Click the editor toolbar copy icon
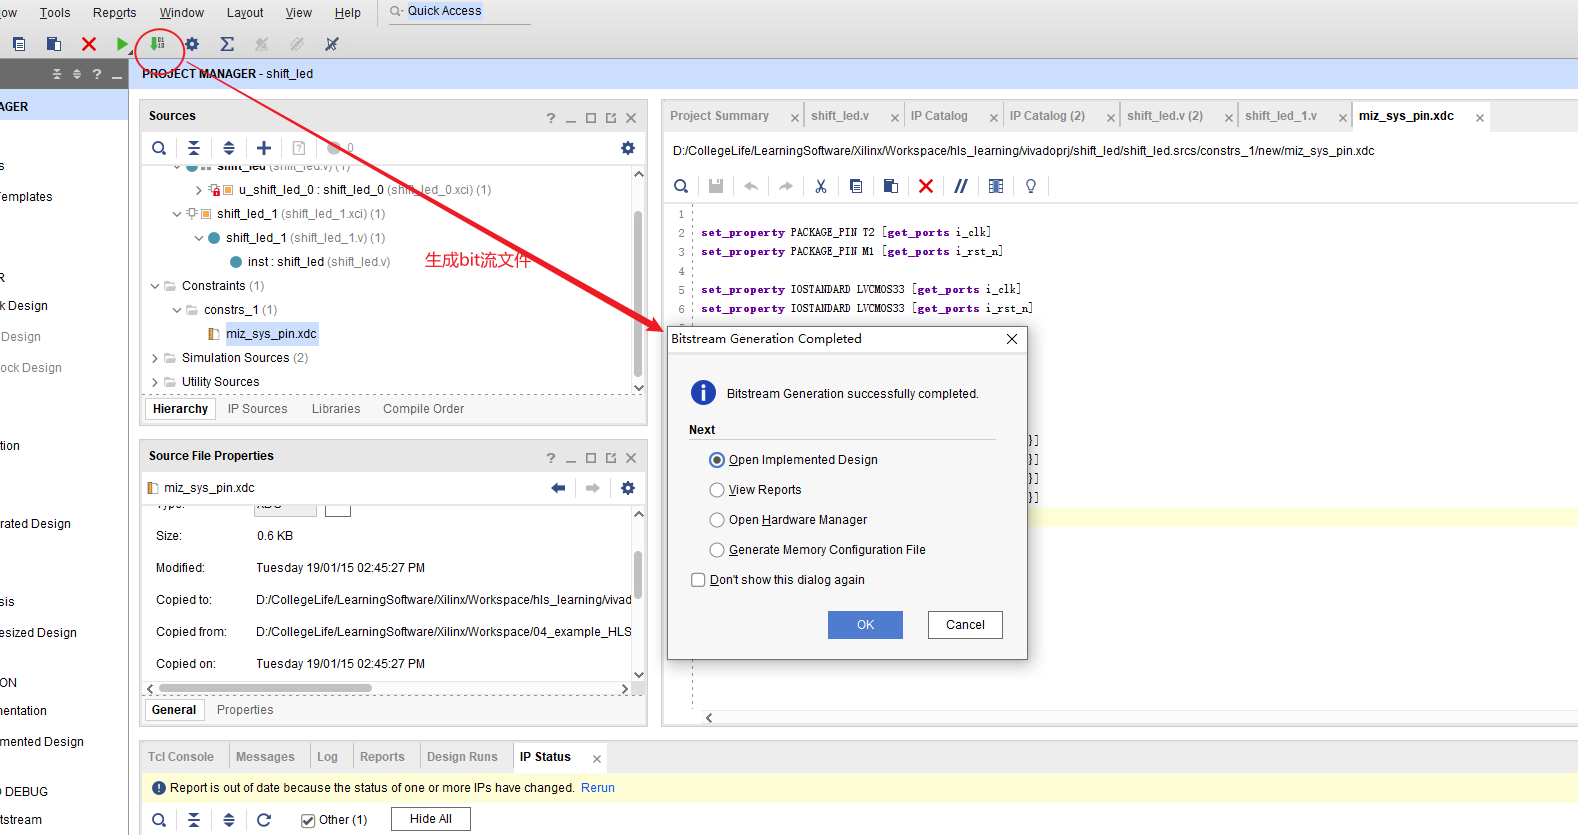This screenshot has height=835, width=1578. pos(856,186)
